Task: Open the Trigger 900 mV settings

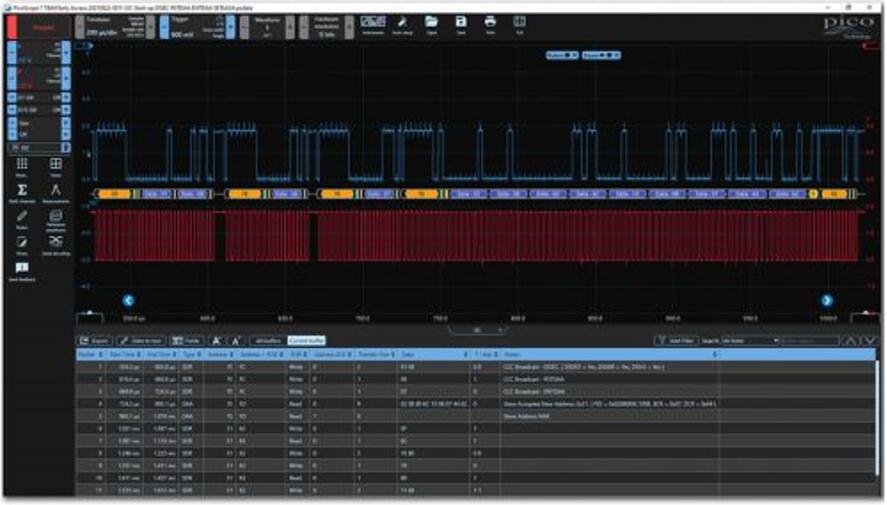Action: [197, 27]
